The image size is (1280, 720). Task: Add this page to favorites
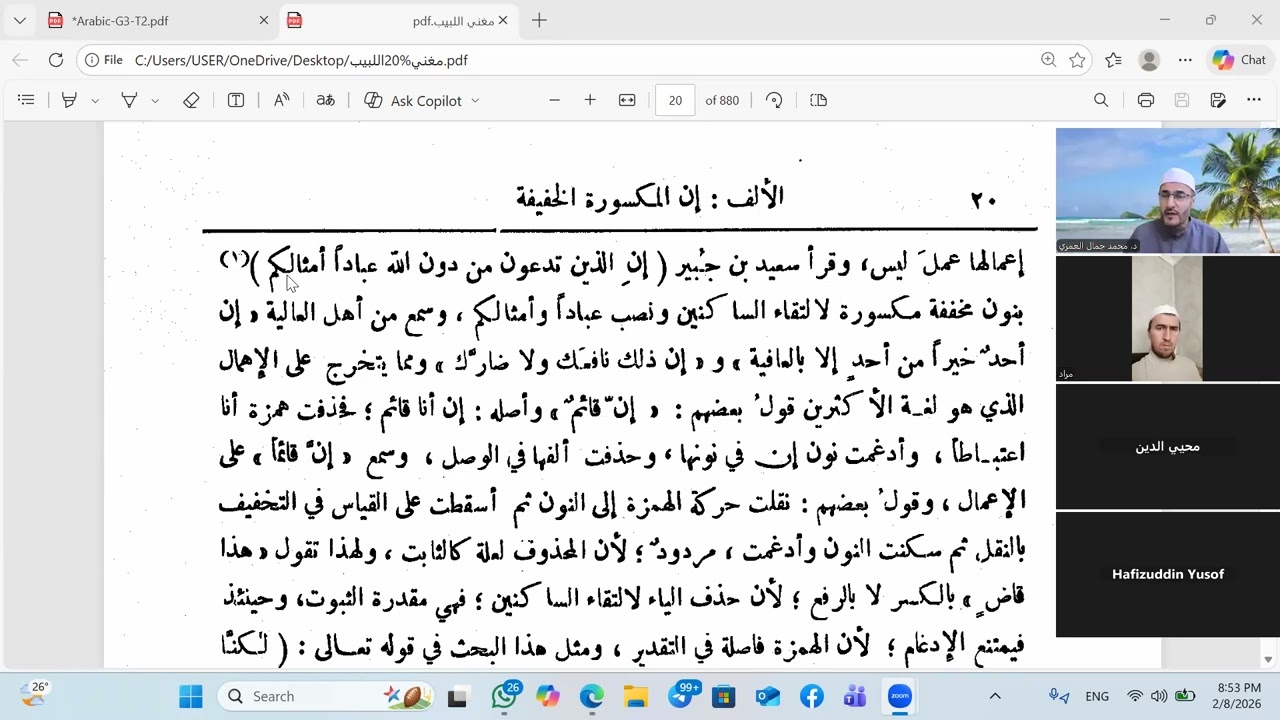(x=1077, y=60)
